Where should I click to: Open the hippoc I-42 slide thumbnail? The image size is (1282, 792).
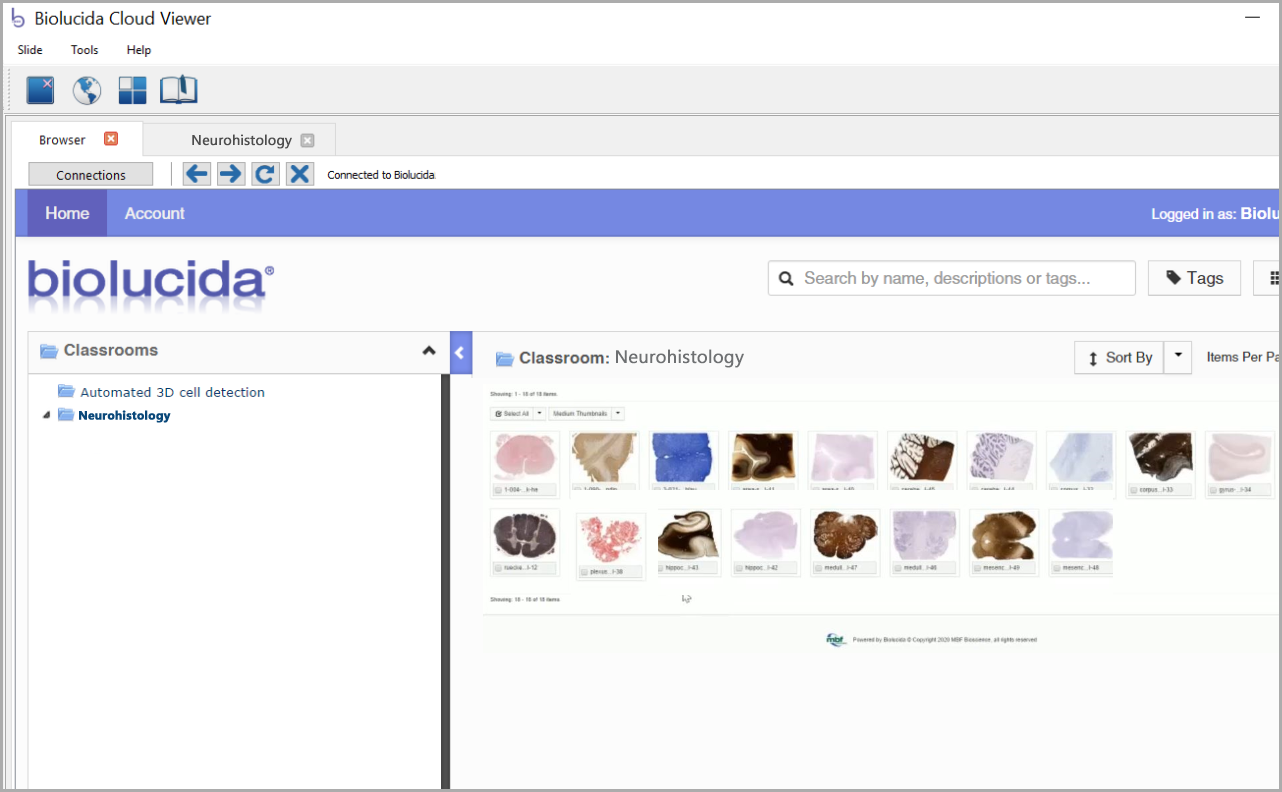pos(765,535)
